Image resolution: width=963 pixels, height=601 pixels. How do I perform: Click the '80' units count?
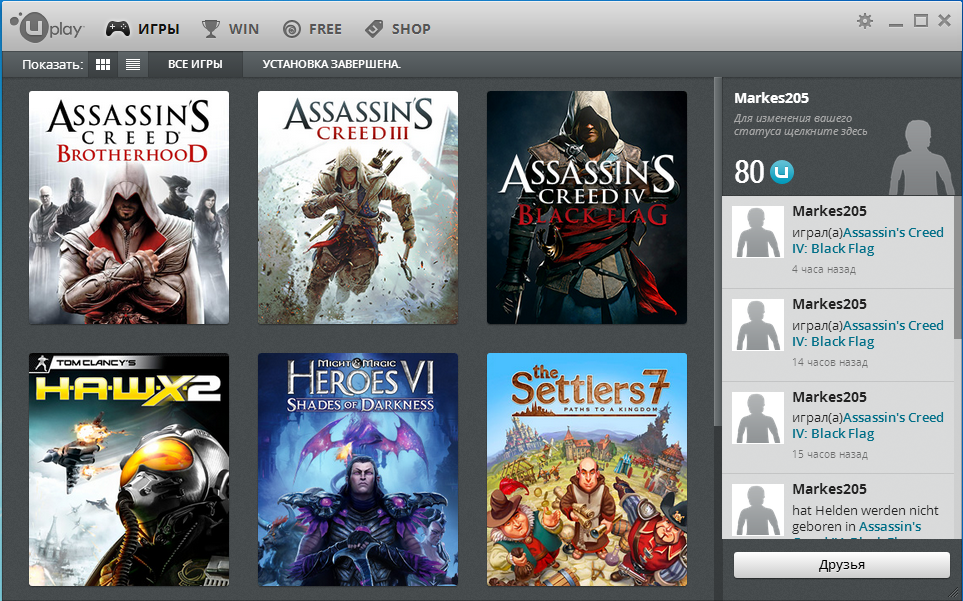click(x=749, y=172)
